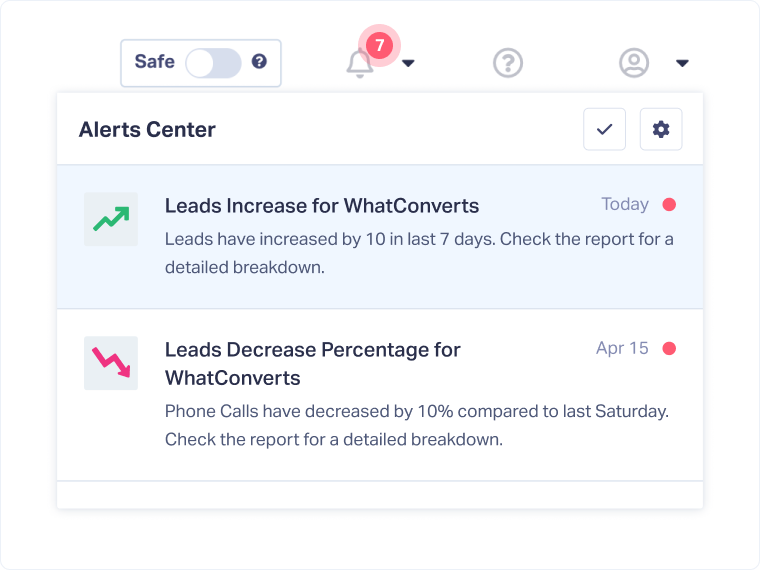Toggle unread dot on Apr 15 alert
Image resolution: width=760 pixels, height=570 pixels.
pyautogui.click(x=669, y=349)
